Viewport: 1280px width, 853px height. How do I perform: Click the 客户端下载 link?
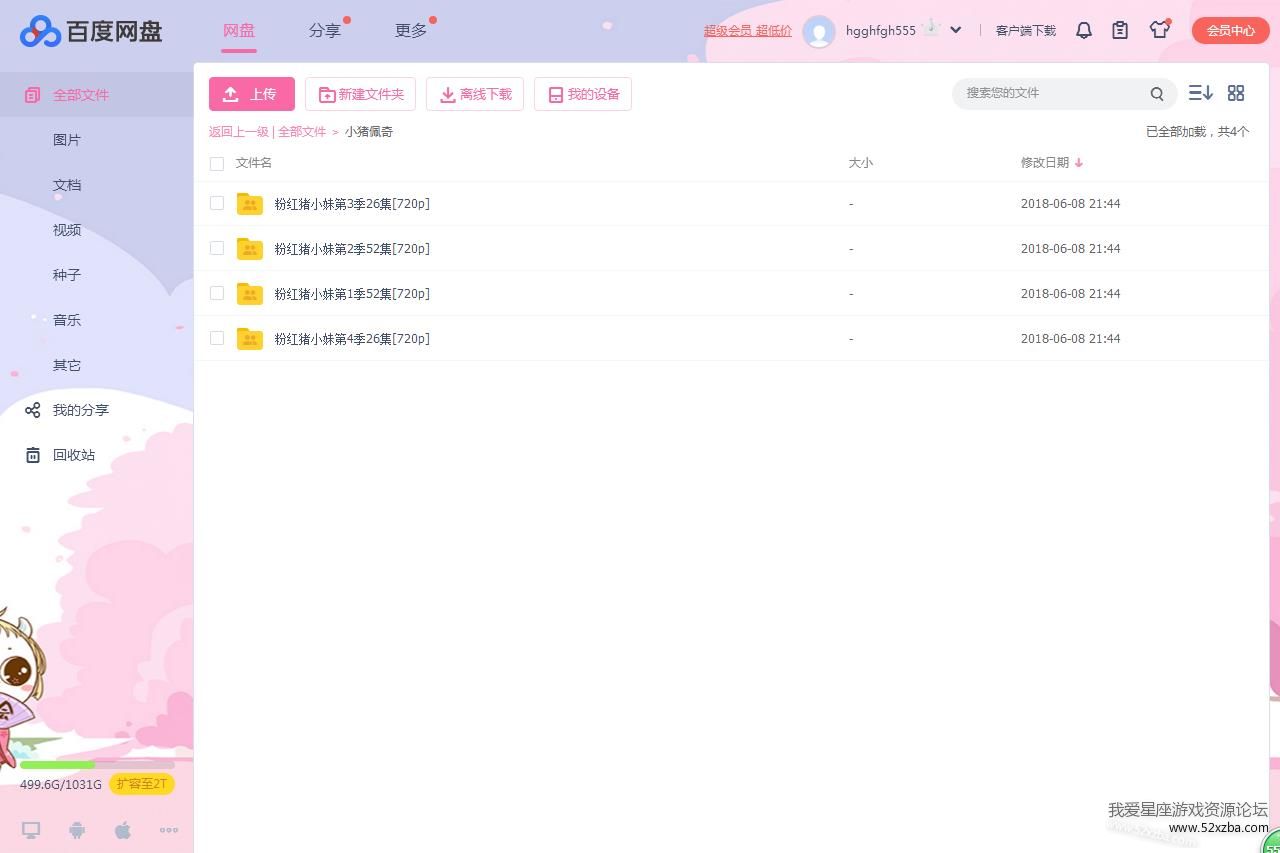(1026, 31)
